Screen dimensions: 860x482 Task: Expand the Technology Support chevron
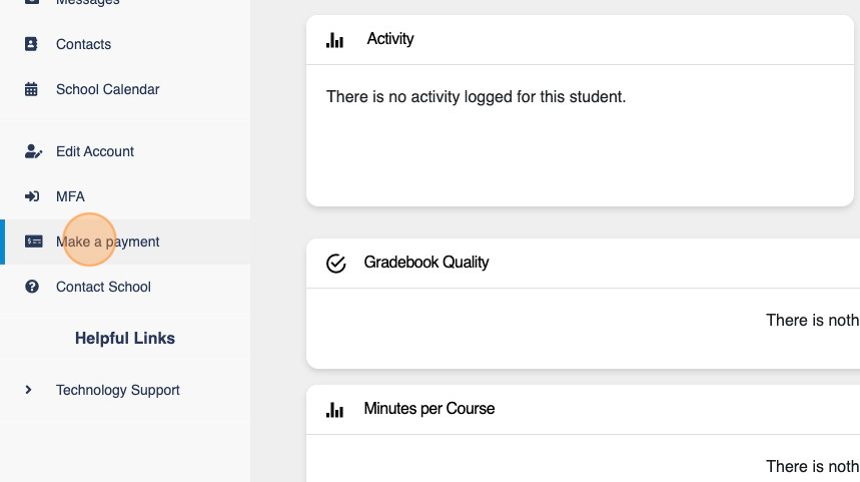tap(29, 390)
